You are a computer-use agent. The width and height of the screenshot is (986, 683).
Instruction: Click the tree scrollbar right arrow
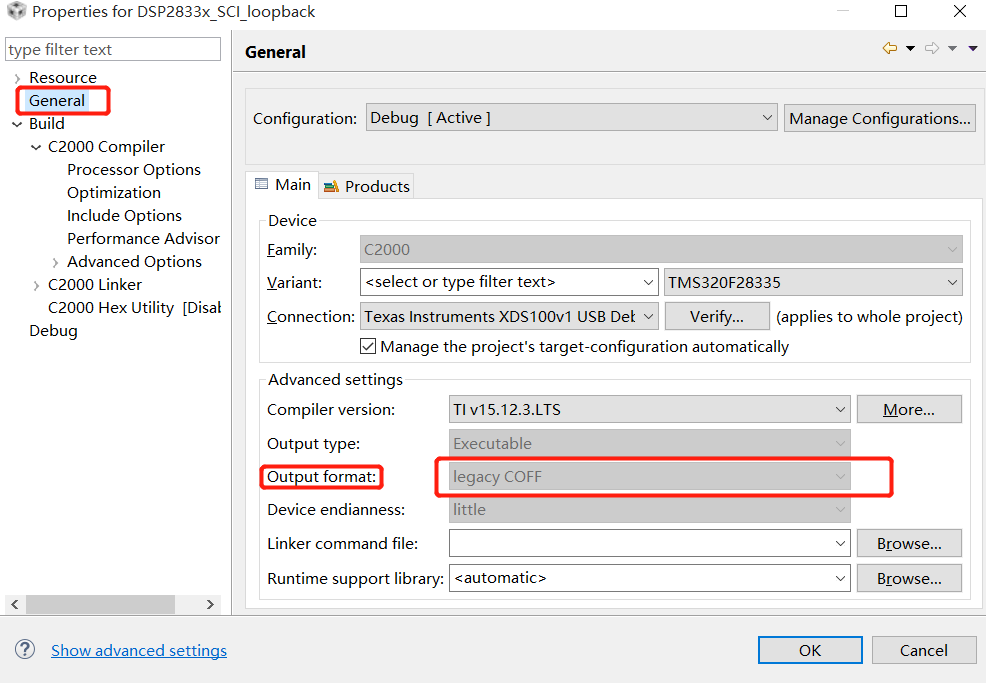[210, 604]
